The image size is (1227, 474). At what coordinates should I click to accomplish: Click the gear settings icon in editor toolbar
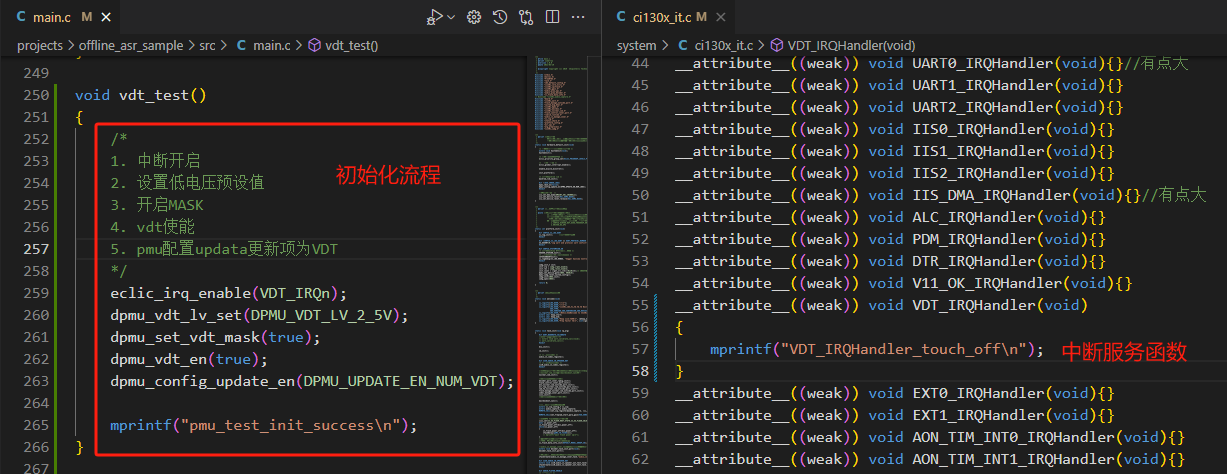click(474, 17)
